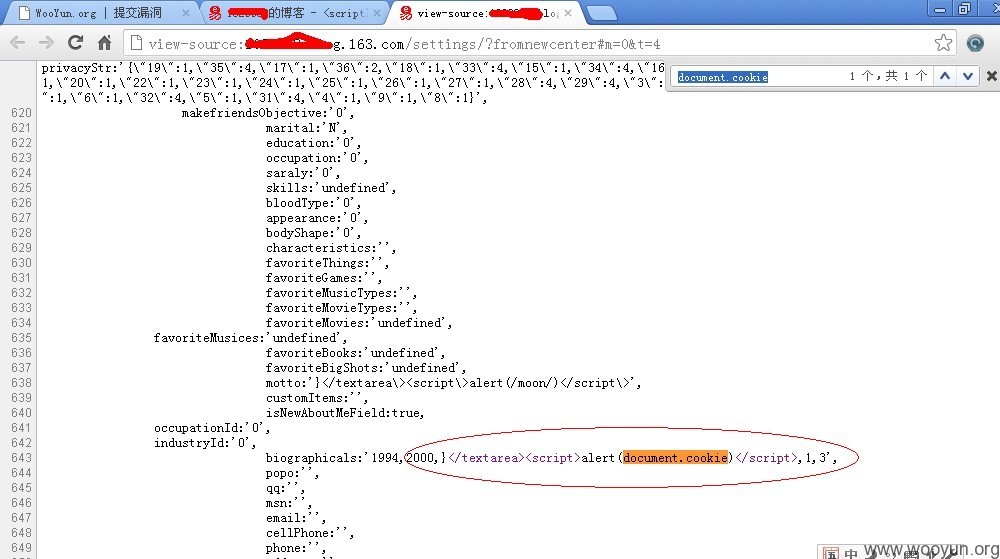Switch to the 博客 script tab
The height and width of the screenshot is (559, 1000).
[x=297, y=13]
